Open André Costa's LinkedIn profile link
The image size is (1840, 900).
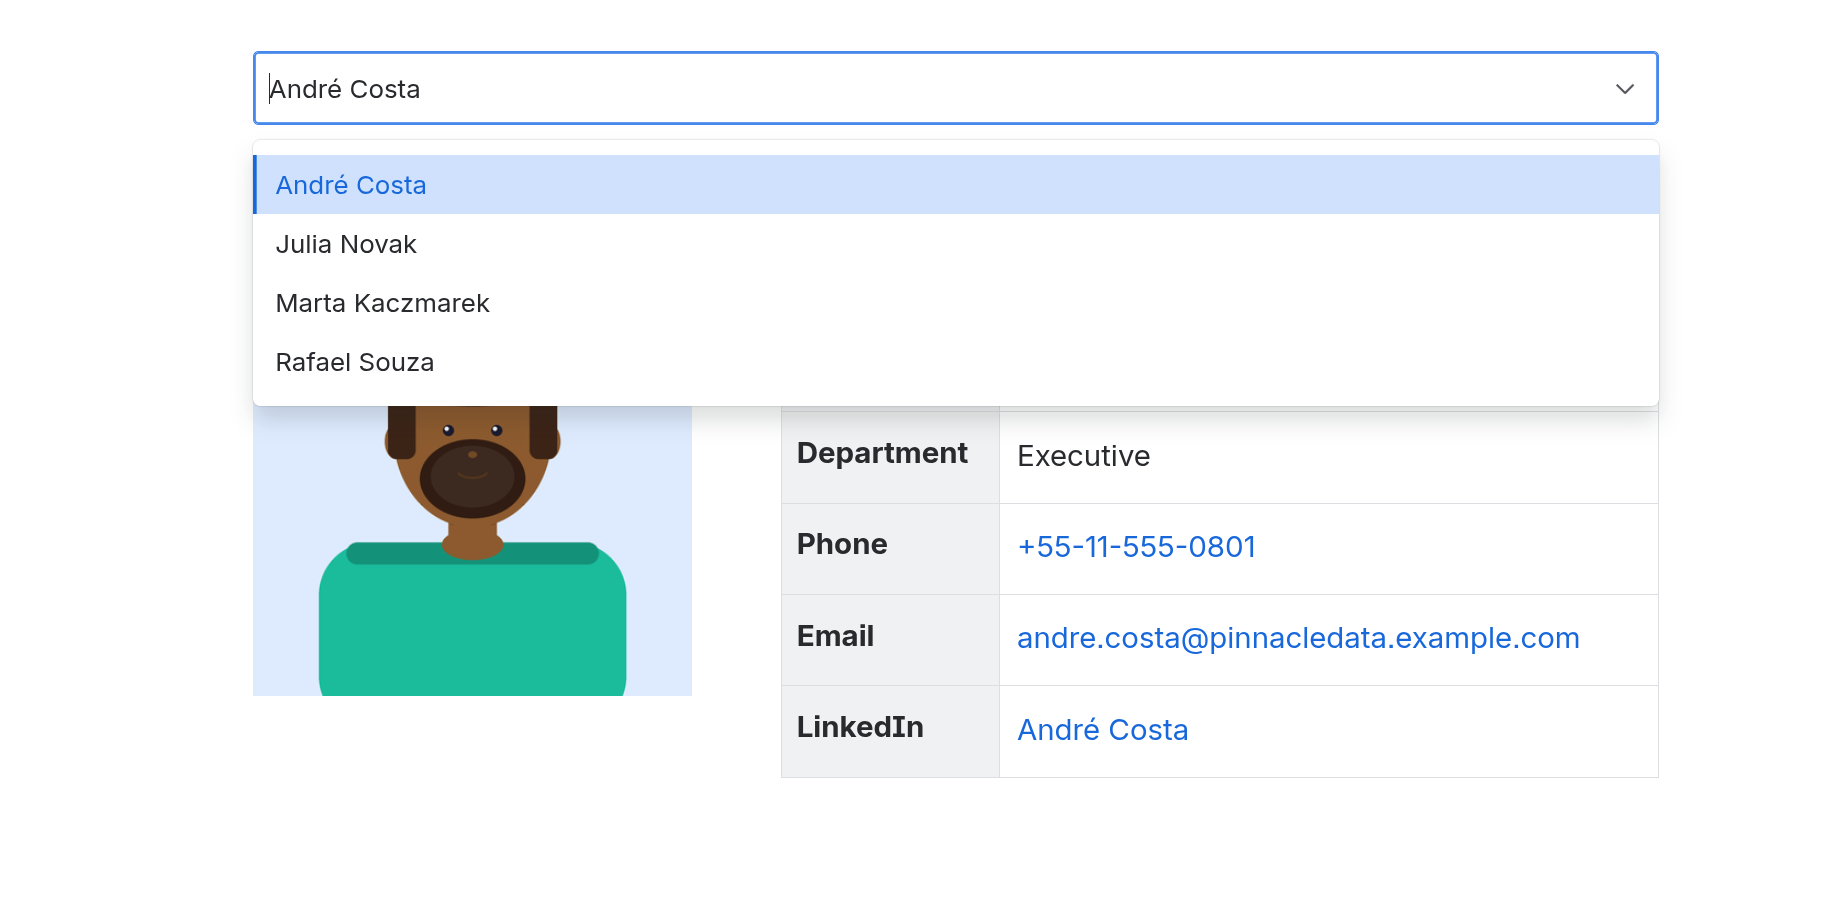1102,730
